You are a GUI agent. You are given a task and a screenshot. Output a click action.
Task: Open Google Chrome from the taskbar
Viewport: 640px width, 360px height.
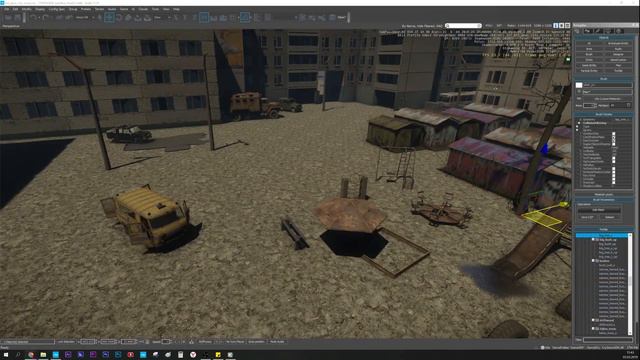click(x=31, y=355)
